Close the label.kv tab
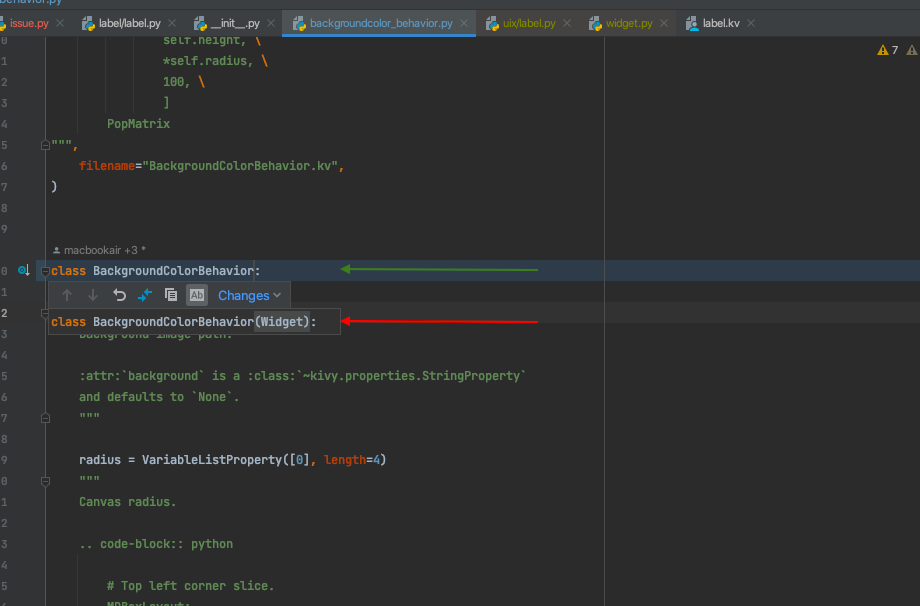920x606 pixels. pos(751,23)
